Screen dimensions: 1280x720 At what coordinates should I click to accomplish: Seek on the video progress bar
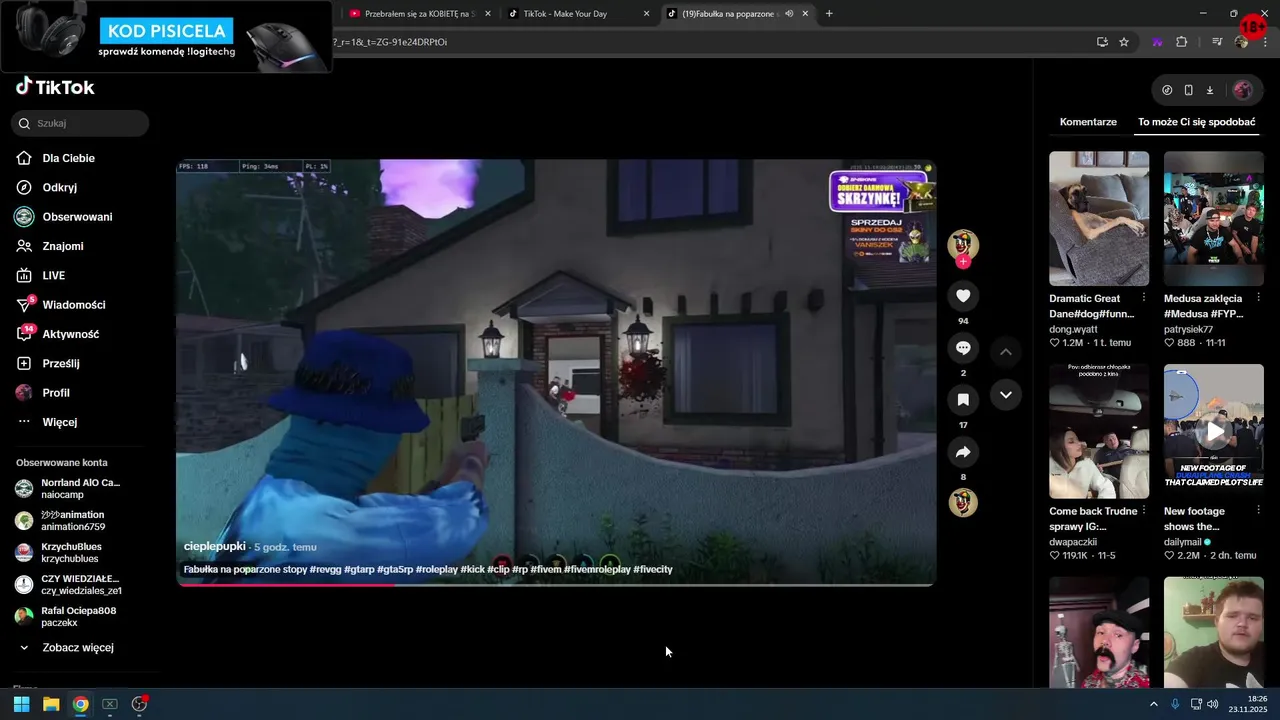556,585
